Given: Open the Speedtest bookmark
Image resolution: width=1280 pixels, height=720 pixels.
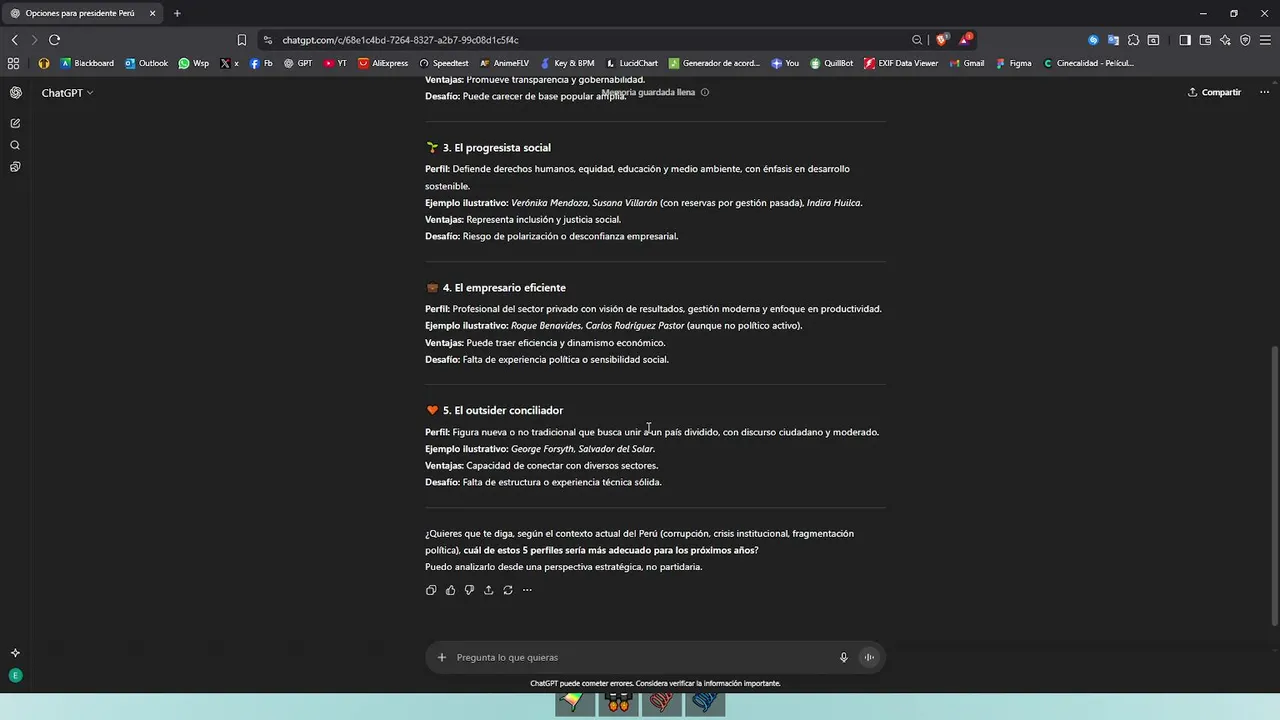Looking at the screenshot, I should click(444, 63).
